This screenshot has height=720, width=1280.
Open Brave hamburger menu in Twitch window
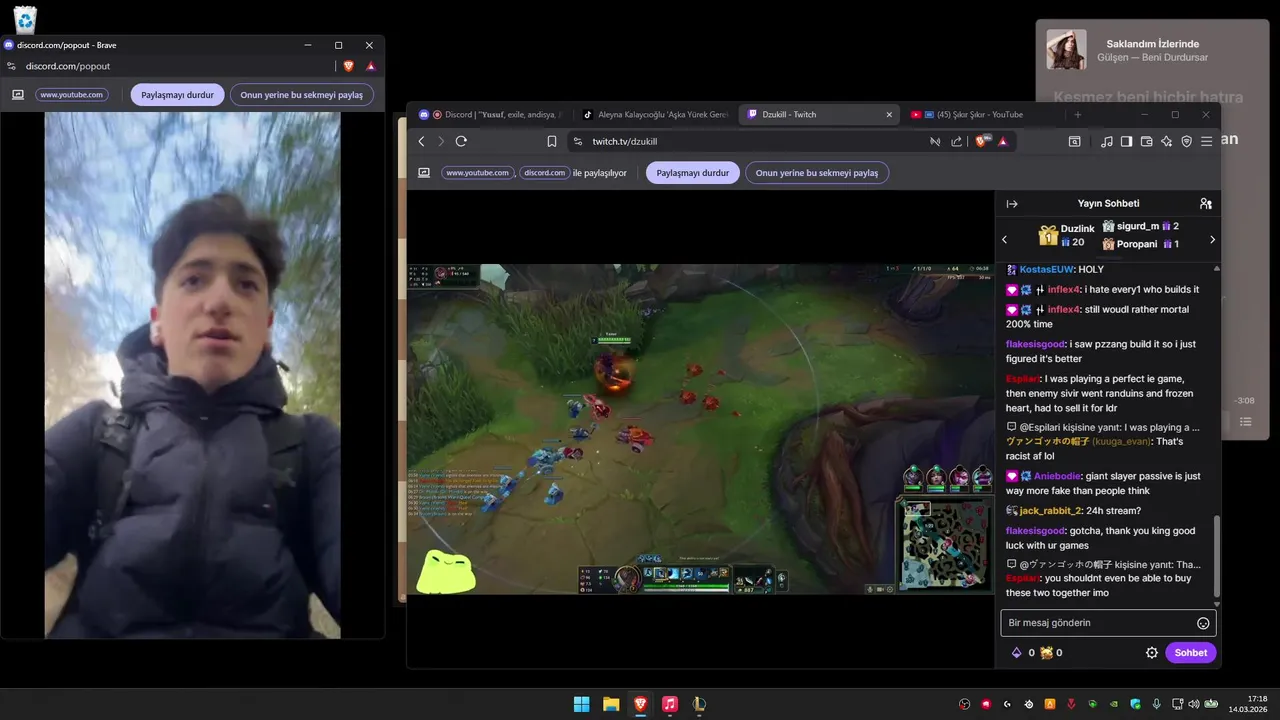(1207, 141)
